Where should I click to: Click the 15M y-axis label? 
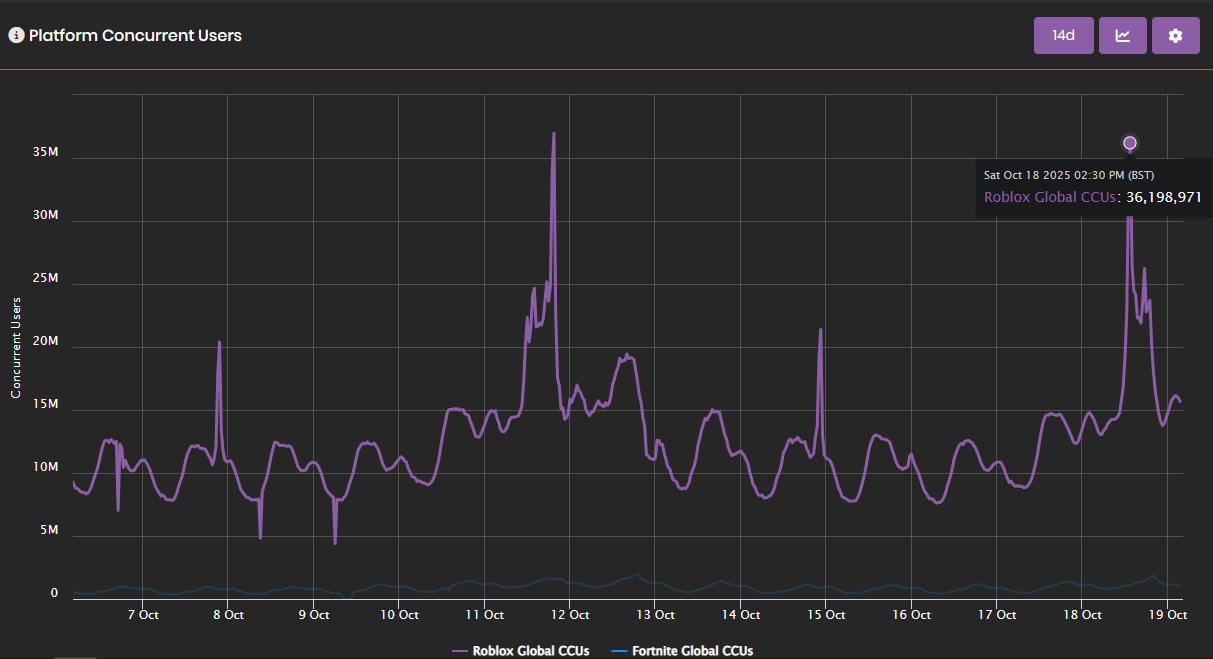click(x=46, y=405)
